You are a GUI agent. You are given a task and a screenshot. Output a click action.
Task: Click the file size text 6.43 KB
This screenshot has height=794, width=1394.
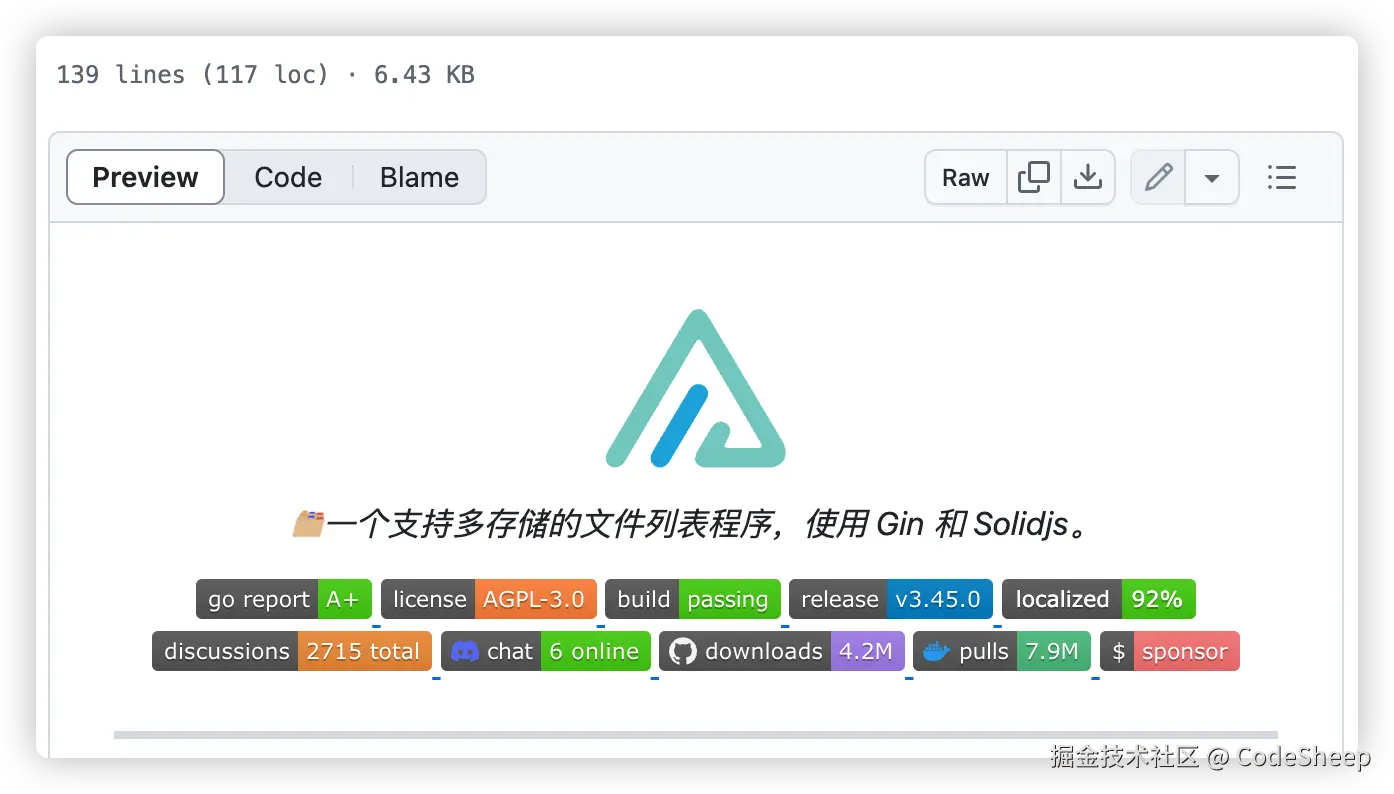[424, 74]
